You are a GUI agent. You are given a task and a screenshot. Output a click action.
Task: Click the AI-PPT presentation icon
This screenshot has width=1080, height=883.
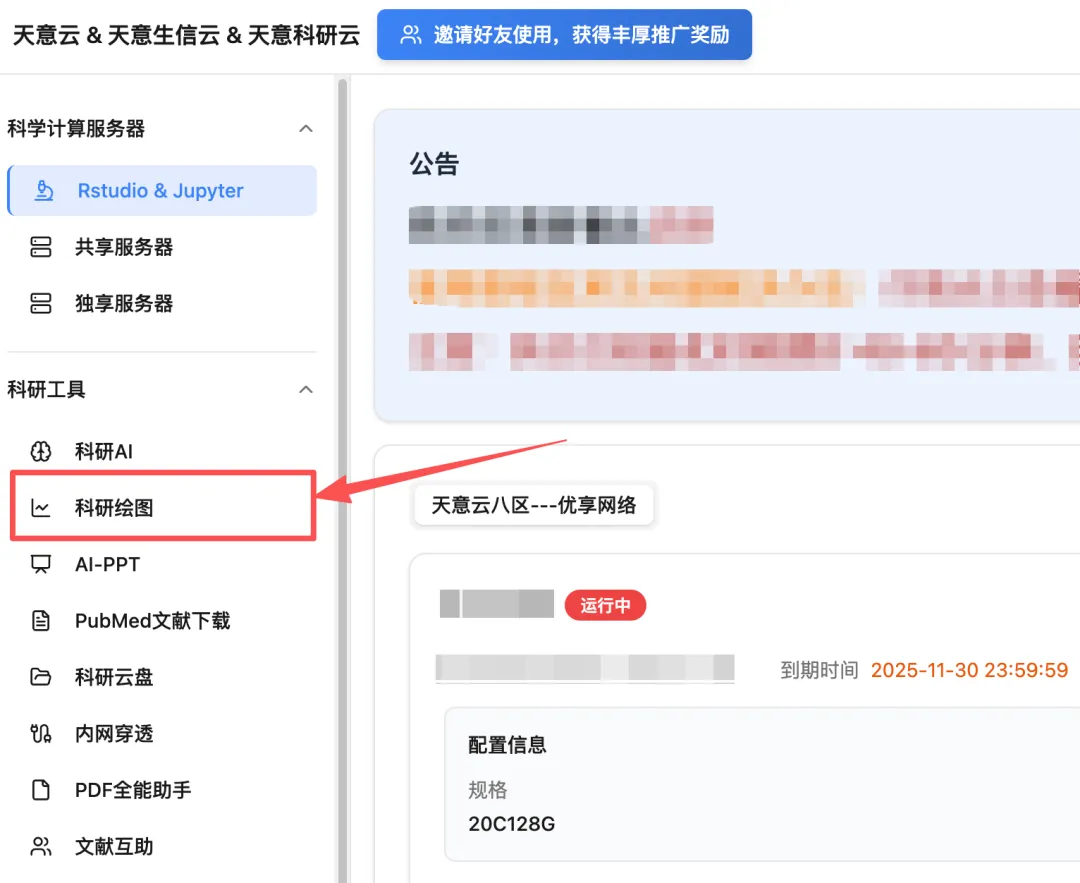40,564
